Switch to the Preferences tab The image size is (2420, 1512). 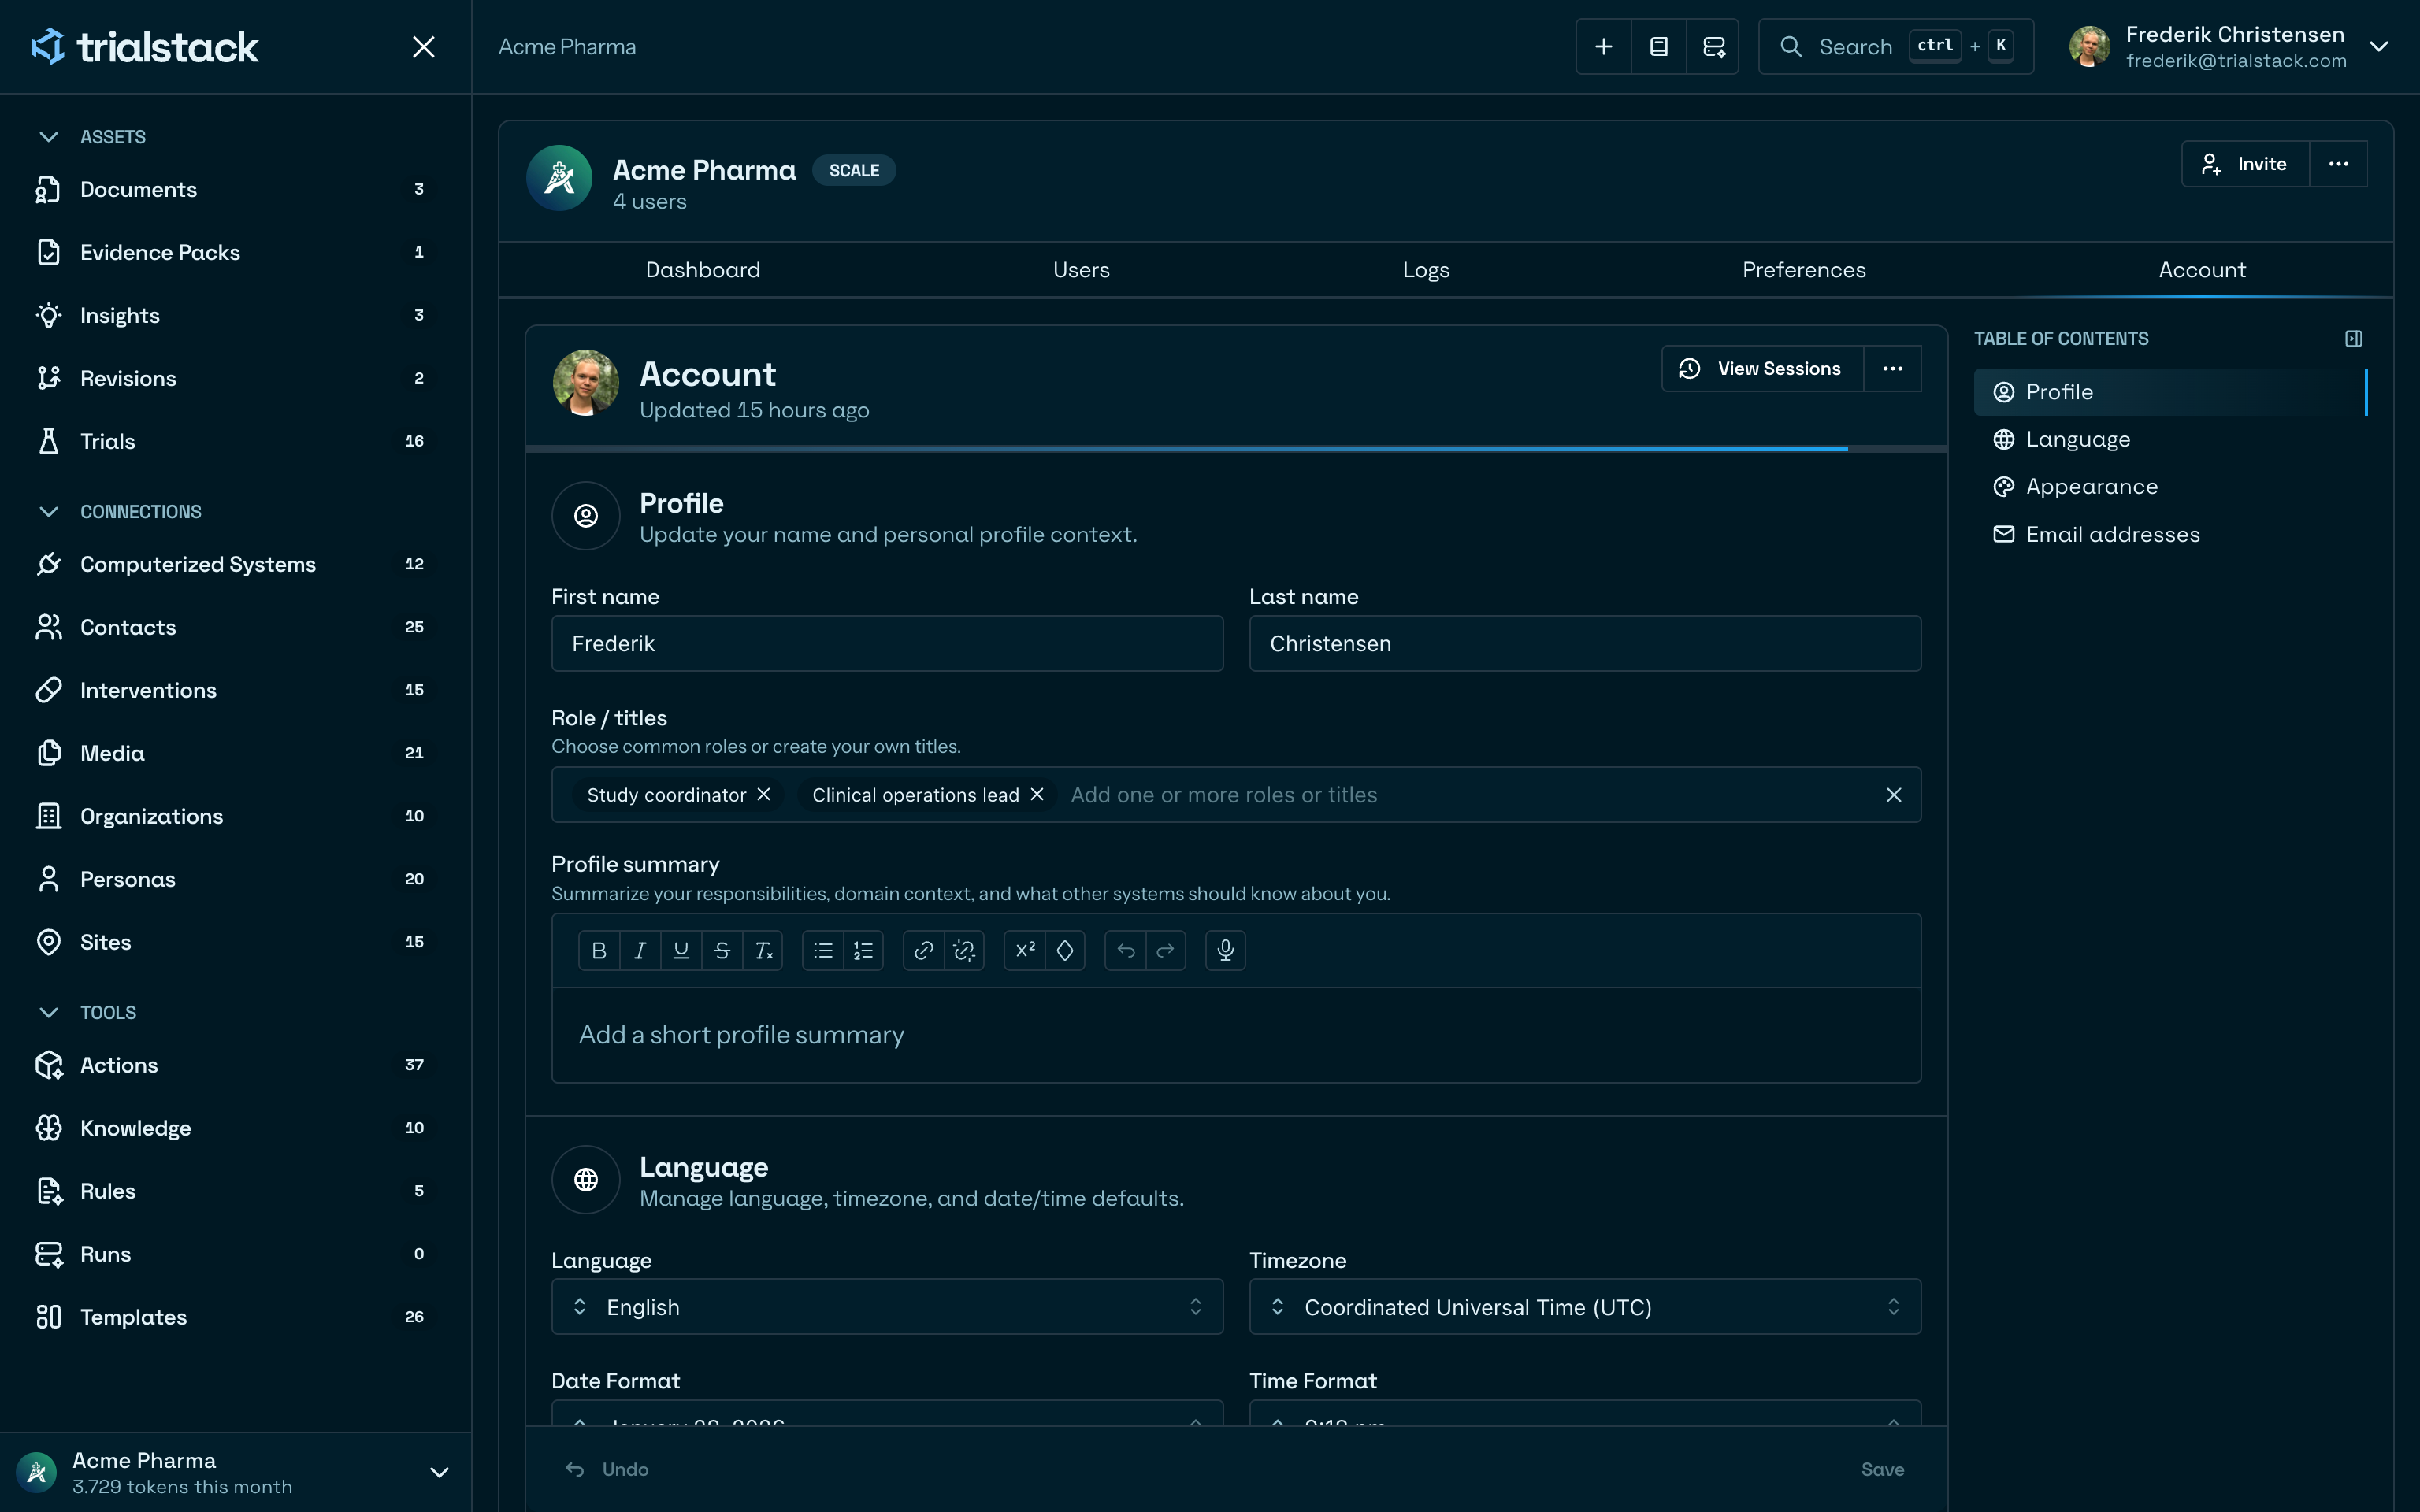tap(1804, 270)
